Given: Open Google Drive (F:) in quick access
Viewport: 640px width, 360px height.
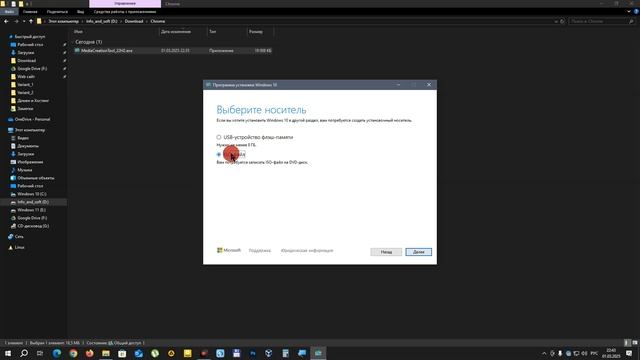Looking at the screenshot, I should click(32, 69).
